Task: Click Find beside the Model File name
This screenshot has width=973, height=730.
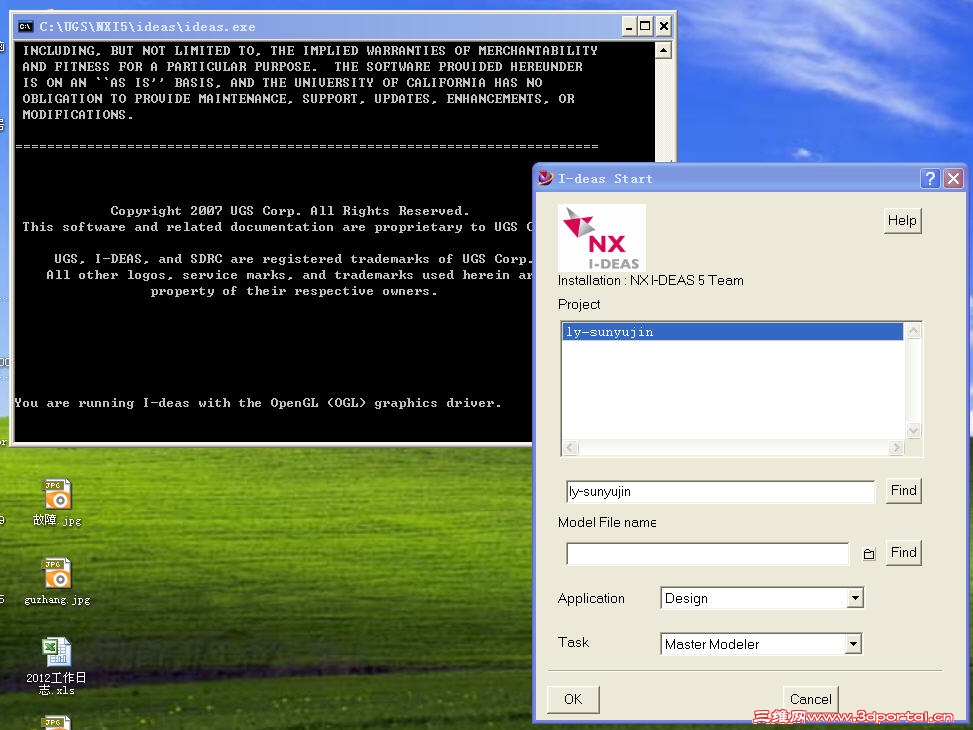Action: [x=904, y=552]
